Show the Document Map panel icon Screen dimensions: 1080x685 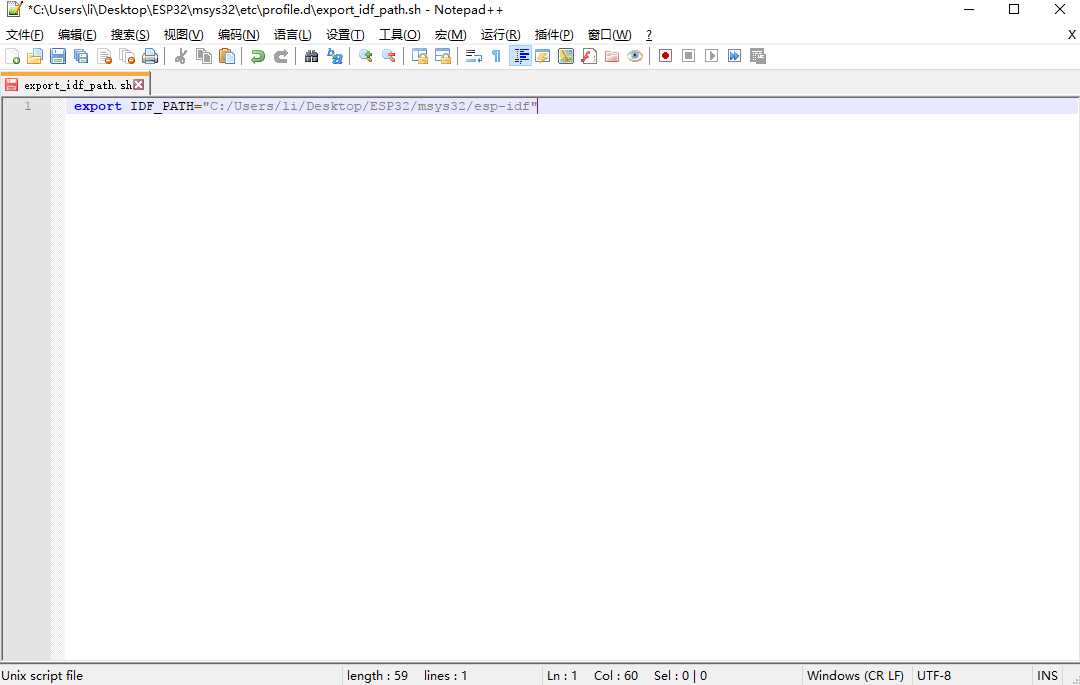pos(566,56)
